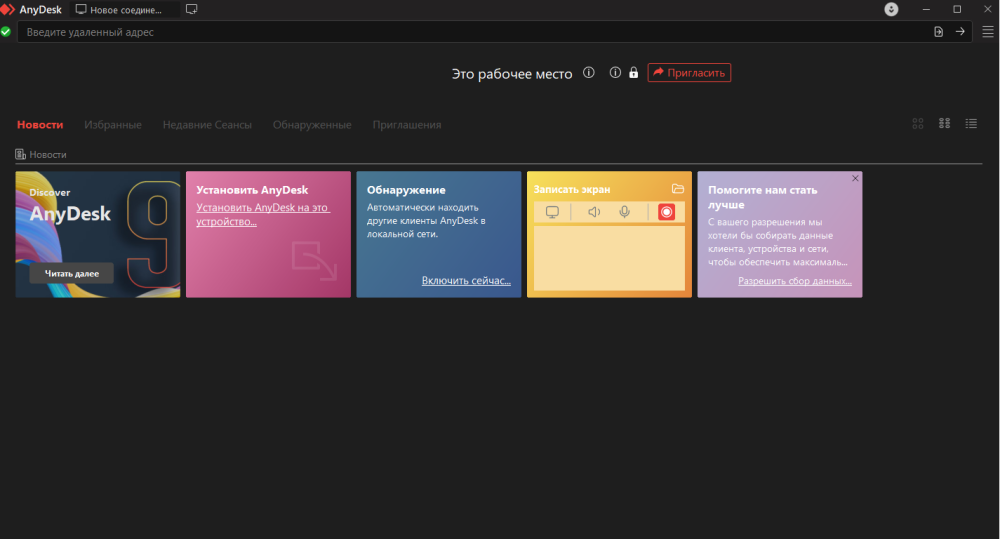Click the recording preview area on yellow card

(609, 258)
